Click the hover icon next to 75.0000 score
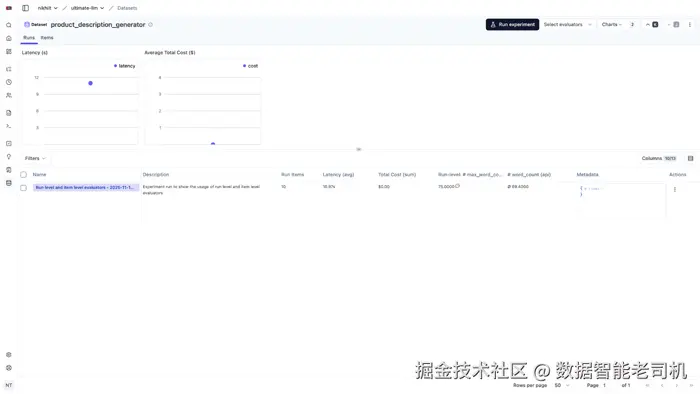 click(458, 186)
